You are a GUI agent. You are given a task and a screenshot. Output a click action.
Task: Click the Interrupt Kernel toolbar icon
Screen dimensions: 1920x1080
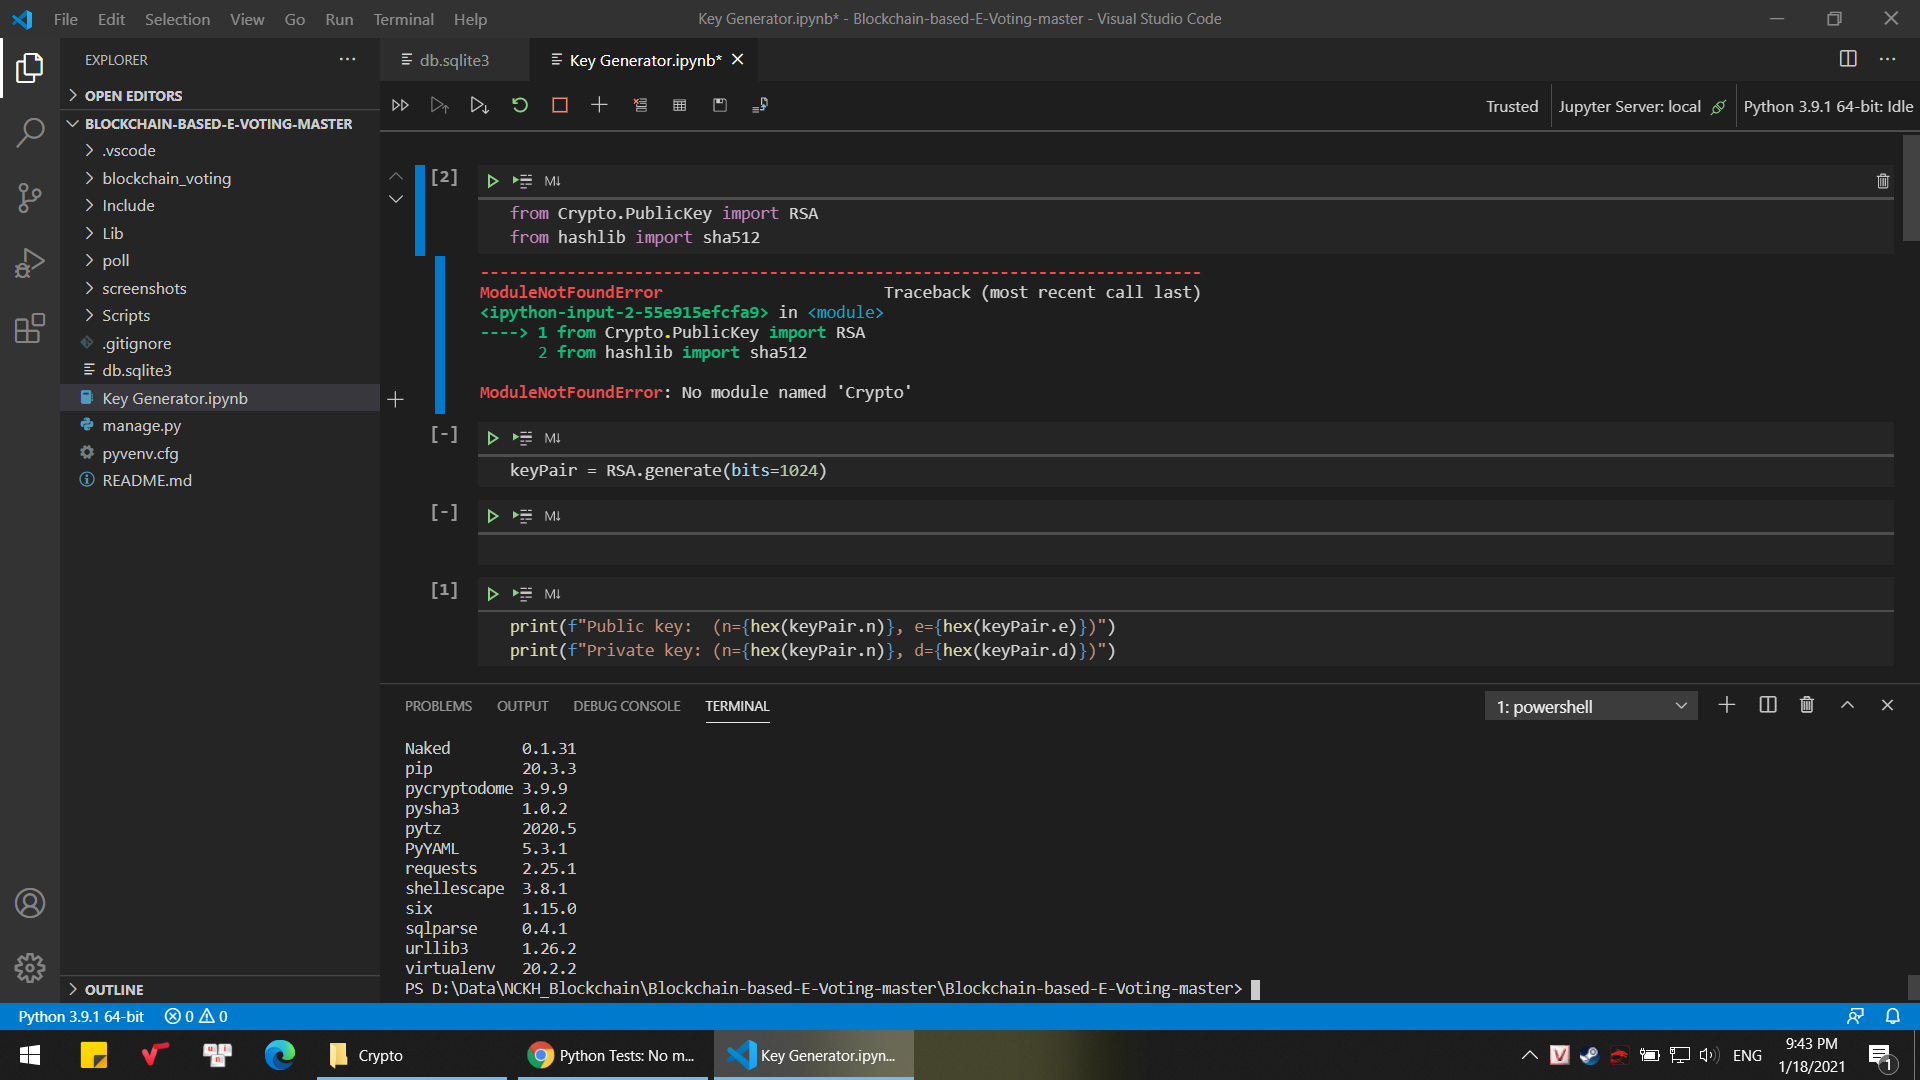coord(559,104)
